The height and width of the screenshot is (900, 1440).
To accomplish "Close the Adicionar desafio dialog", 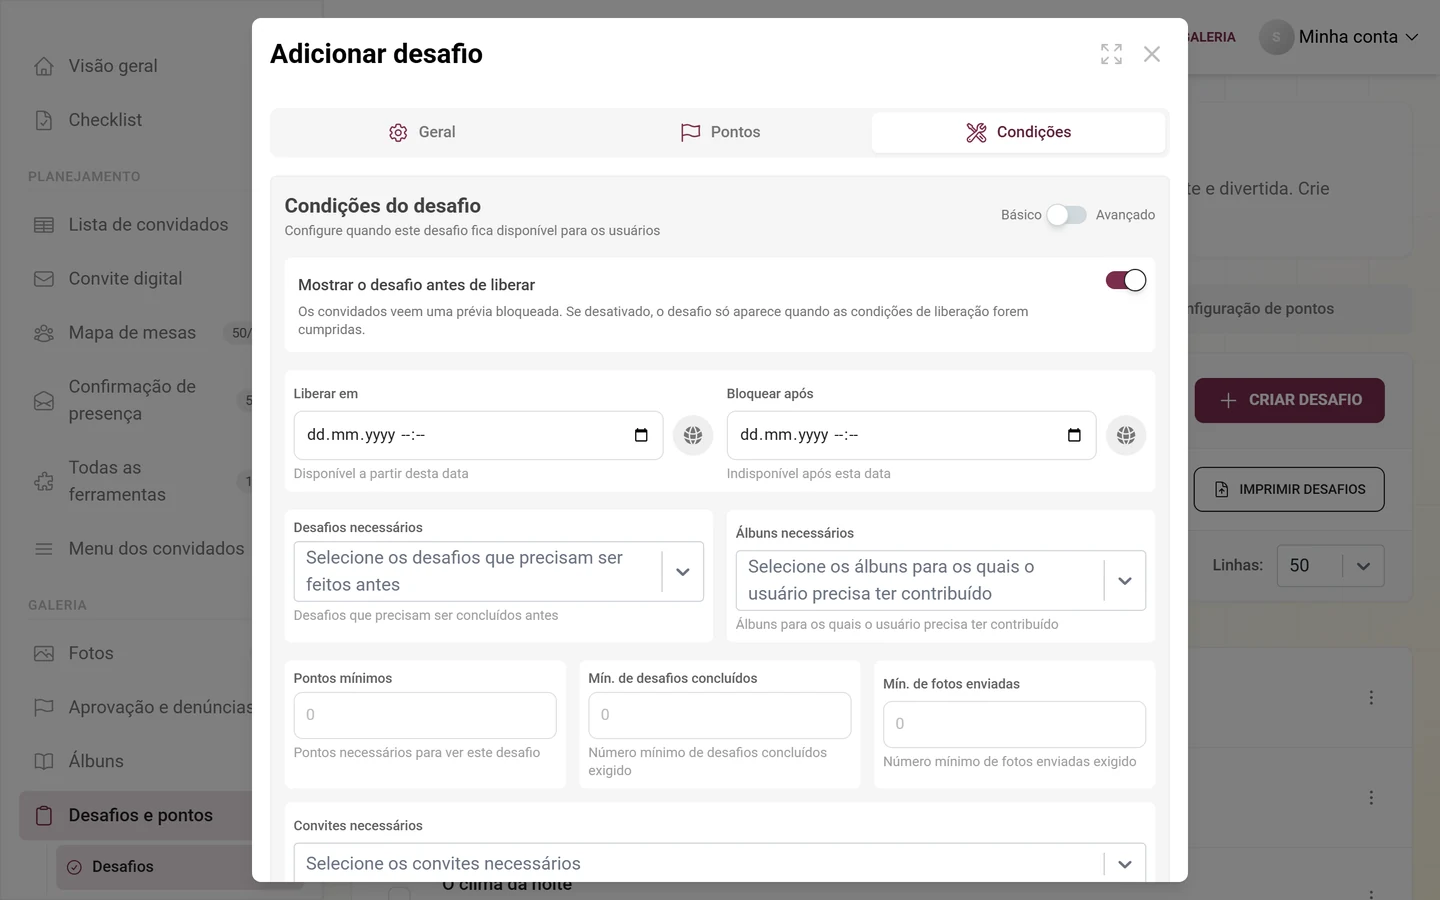I will pos(1152,54).
